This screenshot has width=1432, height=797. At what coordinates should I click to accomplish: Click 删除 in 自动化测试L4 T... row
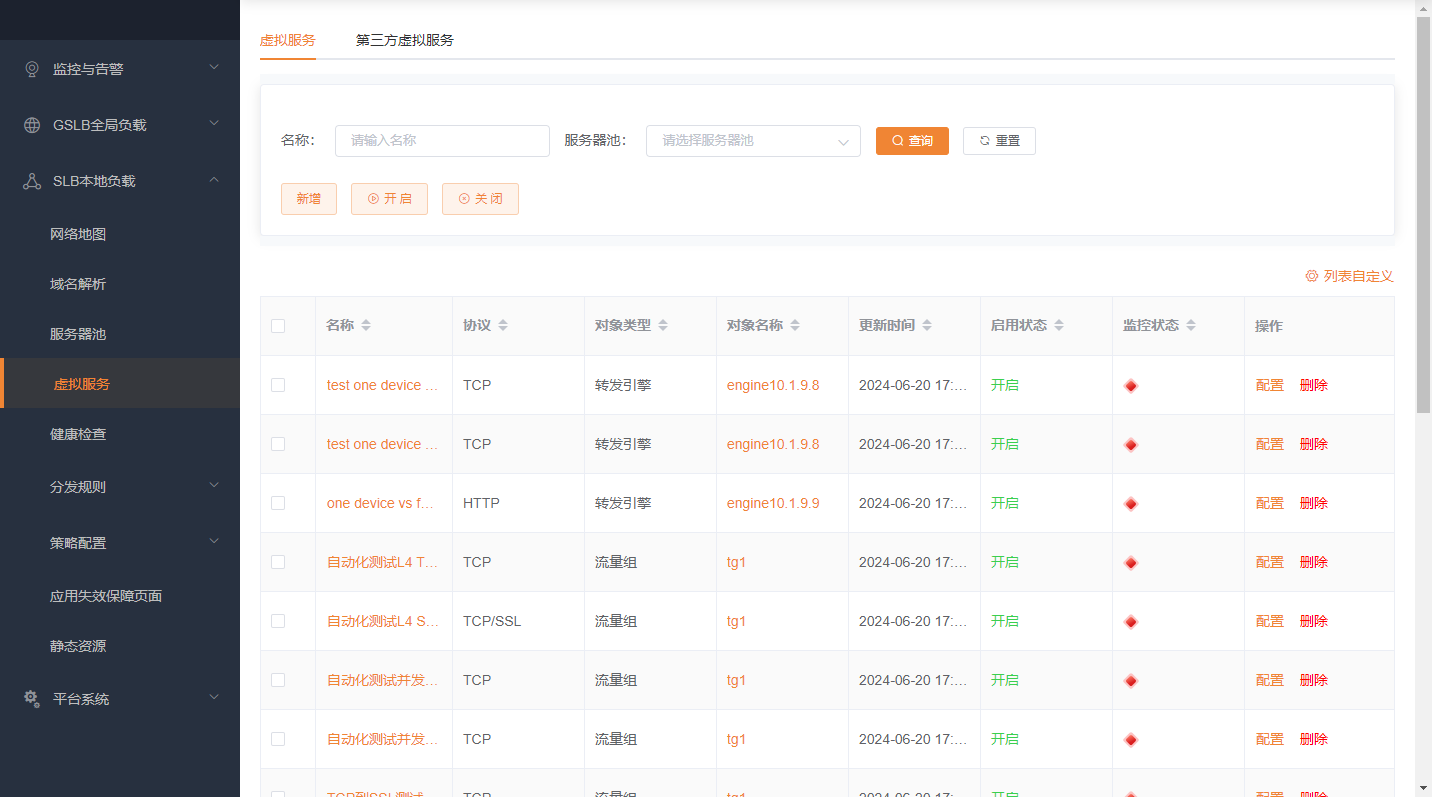[1314, 562]
